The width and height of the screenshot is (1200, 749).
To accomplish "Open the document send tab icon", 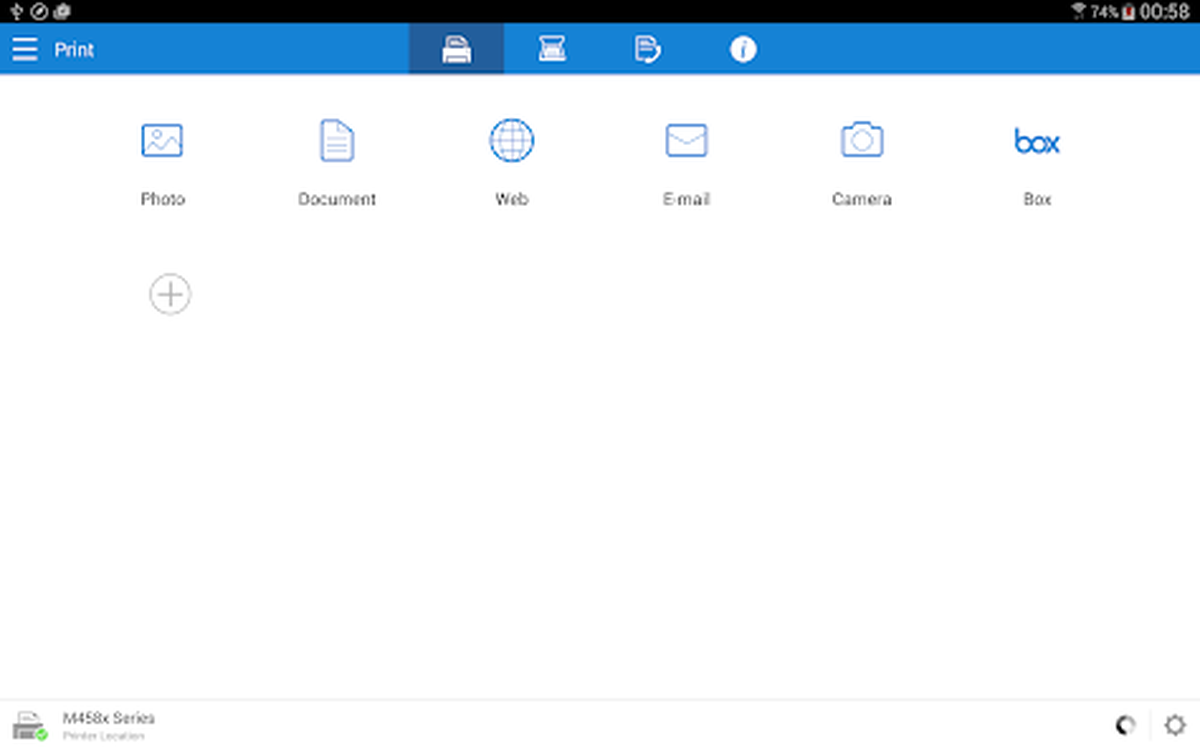I will tap(648, 49).
